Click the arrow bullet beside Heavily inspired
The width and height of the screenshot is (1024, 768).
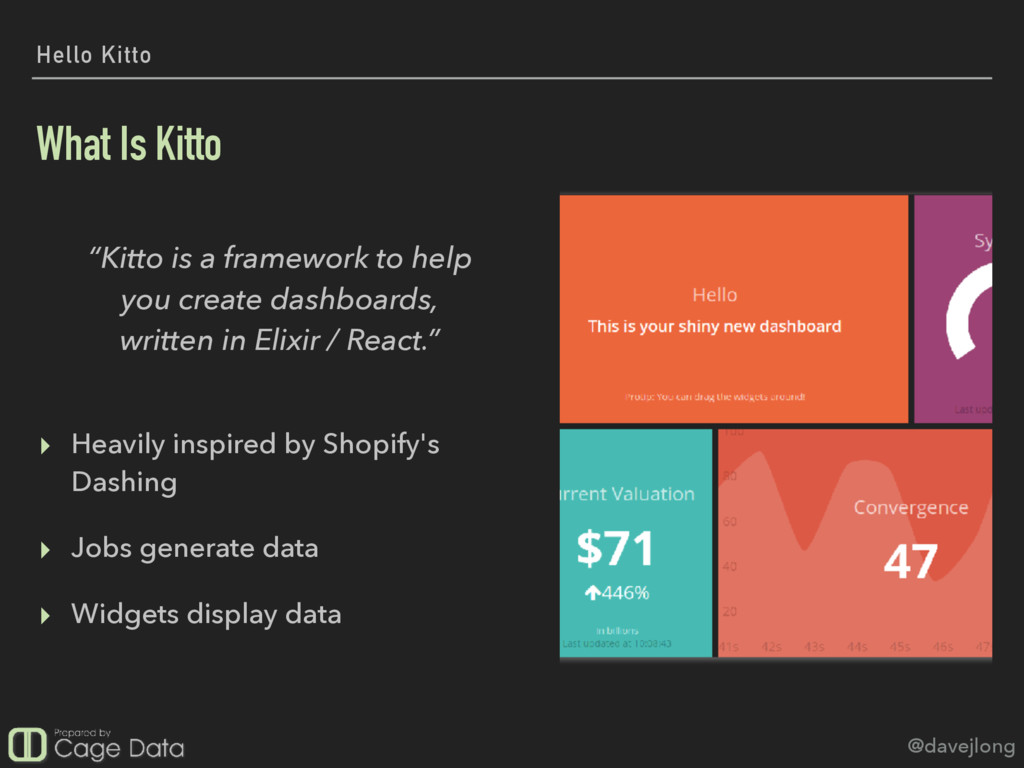pyautogui.click(x=45, y=446)
